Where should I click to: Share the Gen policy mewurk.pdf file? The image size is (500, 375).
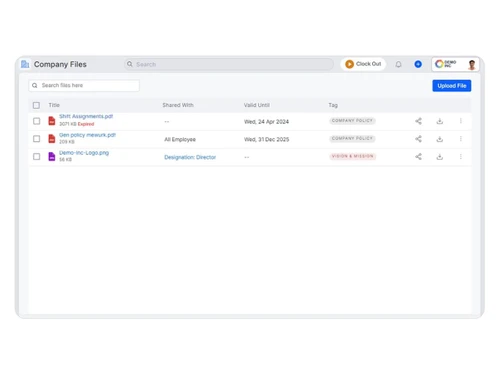point(418,139)
